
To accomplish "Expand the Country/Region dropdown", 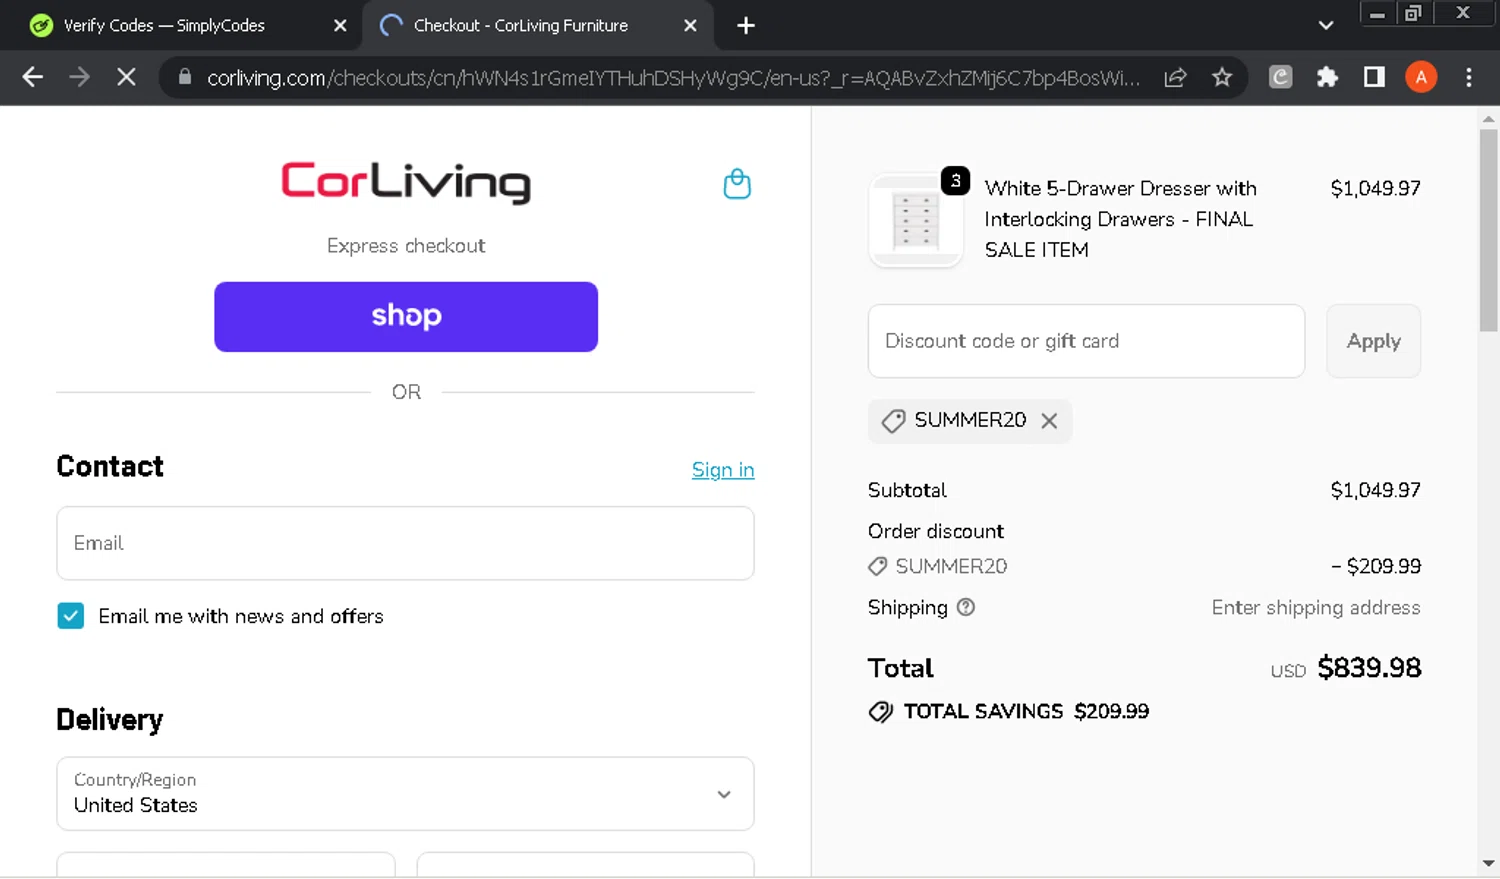I will 405,794.
